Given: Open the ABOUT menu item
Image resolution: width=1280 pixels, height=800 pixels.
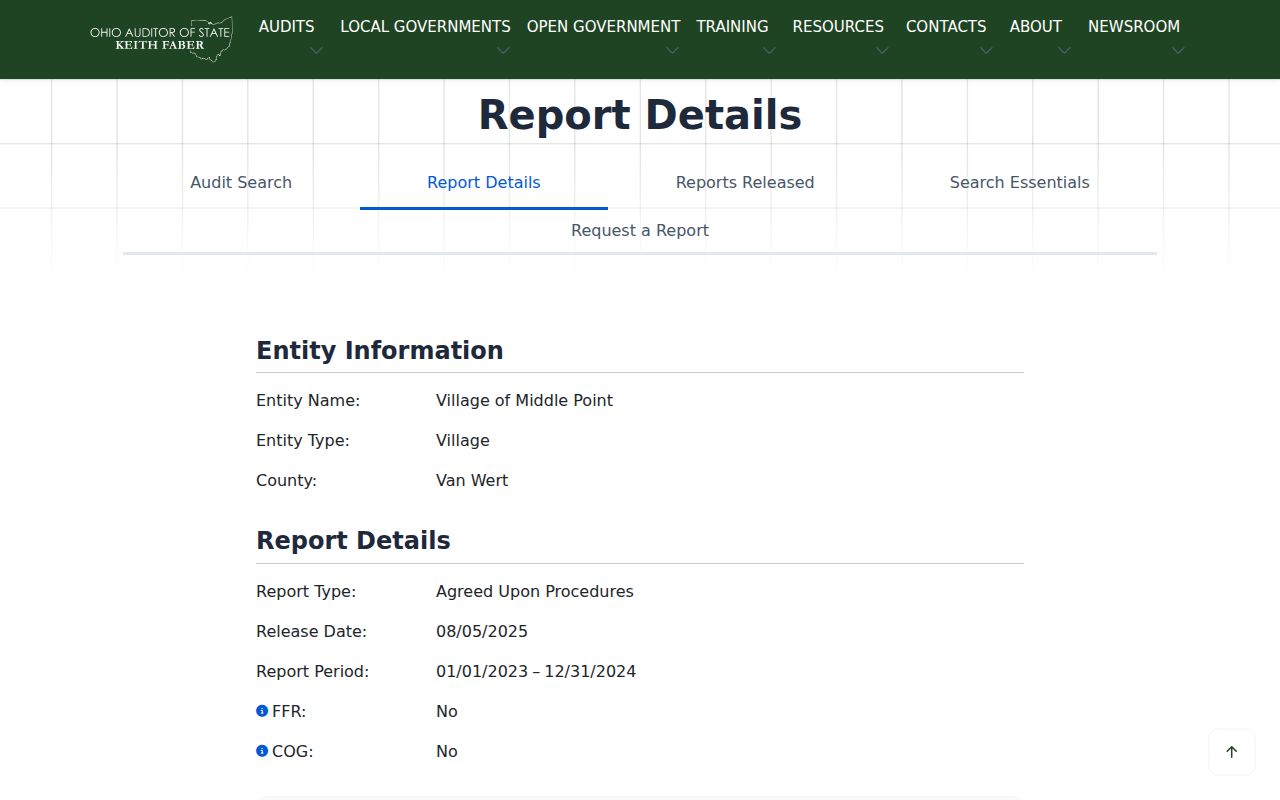Looking at the screenshot, I should 1035,27.
